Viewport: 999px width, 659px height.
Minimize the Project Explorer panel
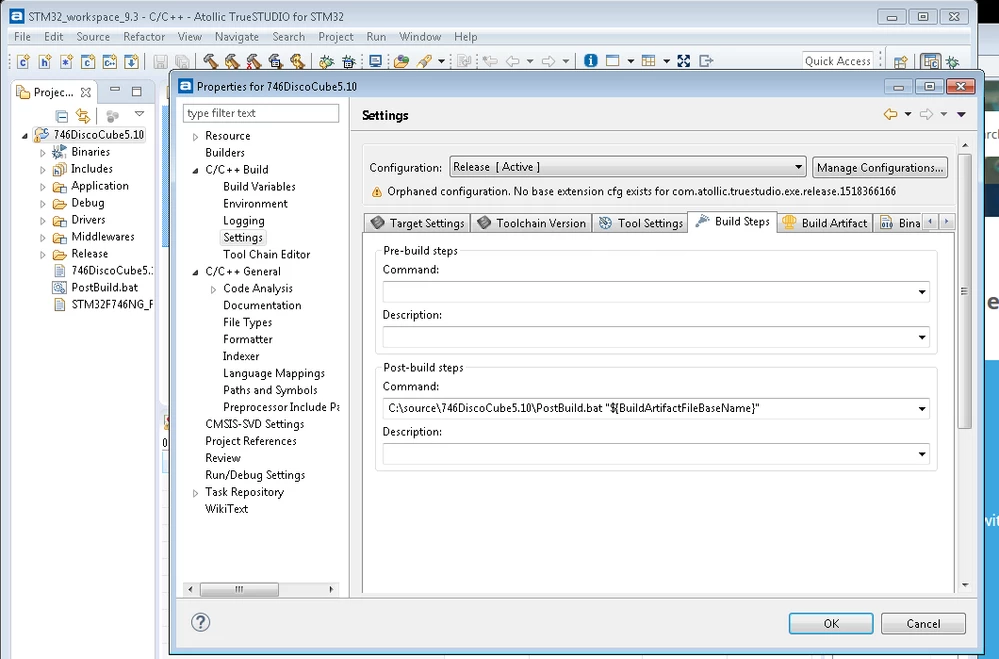[115, 90]
